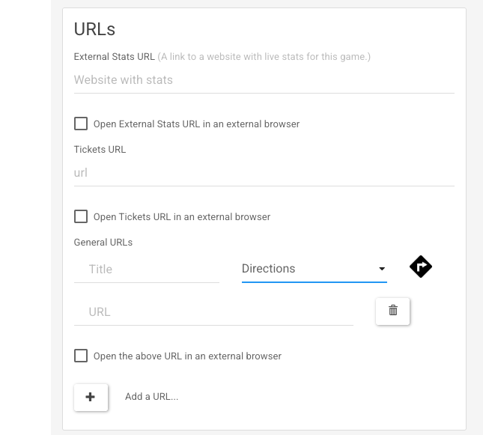The height and width of the screenshot is (435, 483).
Task: Tick Open Tickets URL in external browser
Action: point(81,216)
